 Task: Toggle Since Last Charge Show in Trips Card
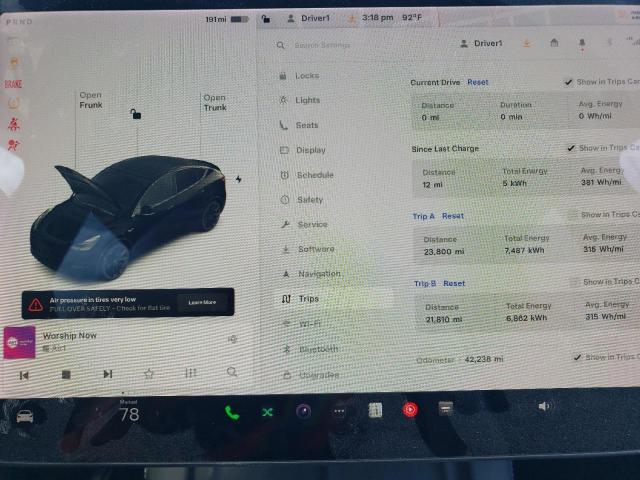click(x=571, y=148)
